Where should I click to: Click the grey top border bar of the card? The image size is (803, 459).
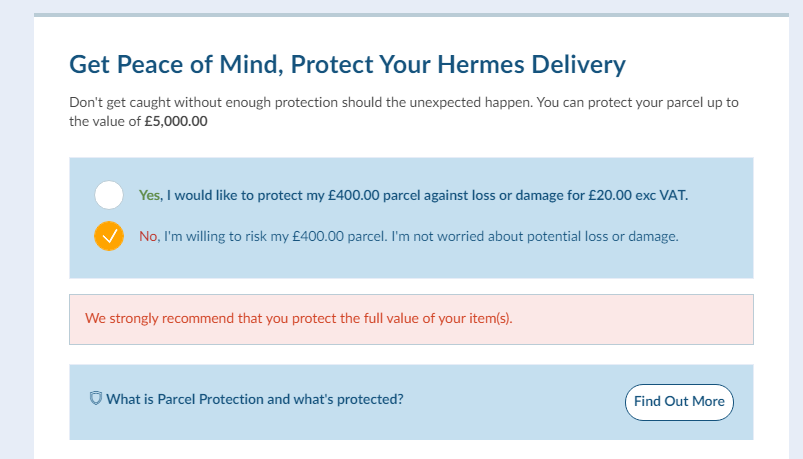click(411, 15)
